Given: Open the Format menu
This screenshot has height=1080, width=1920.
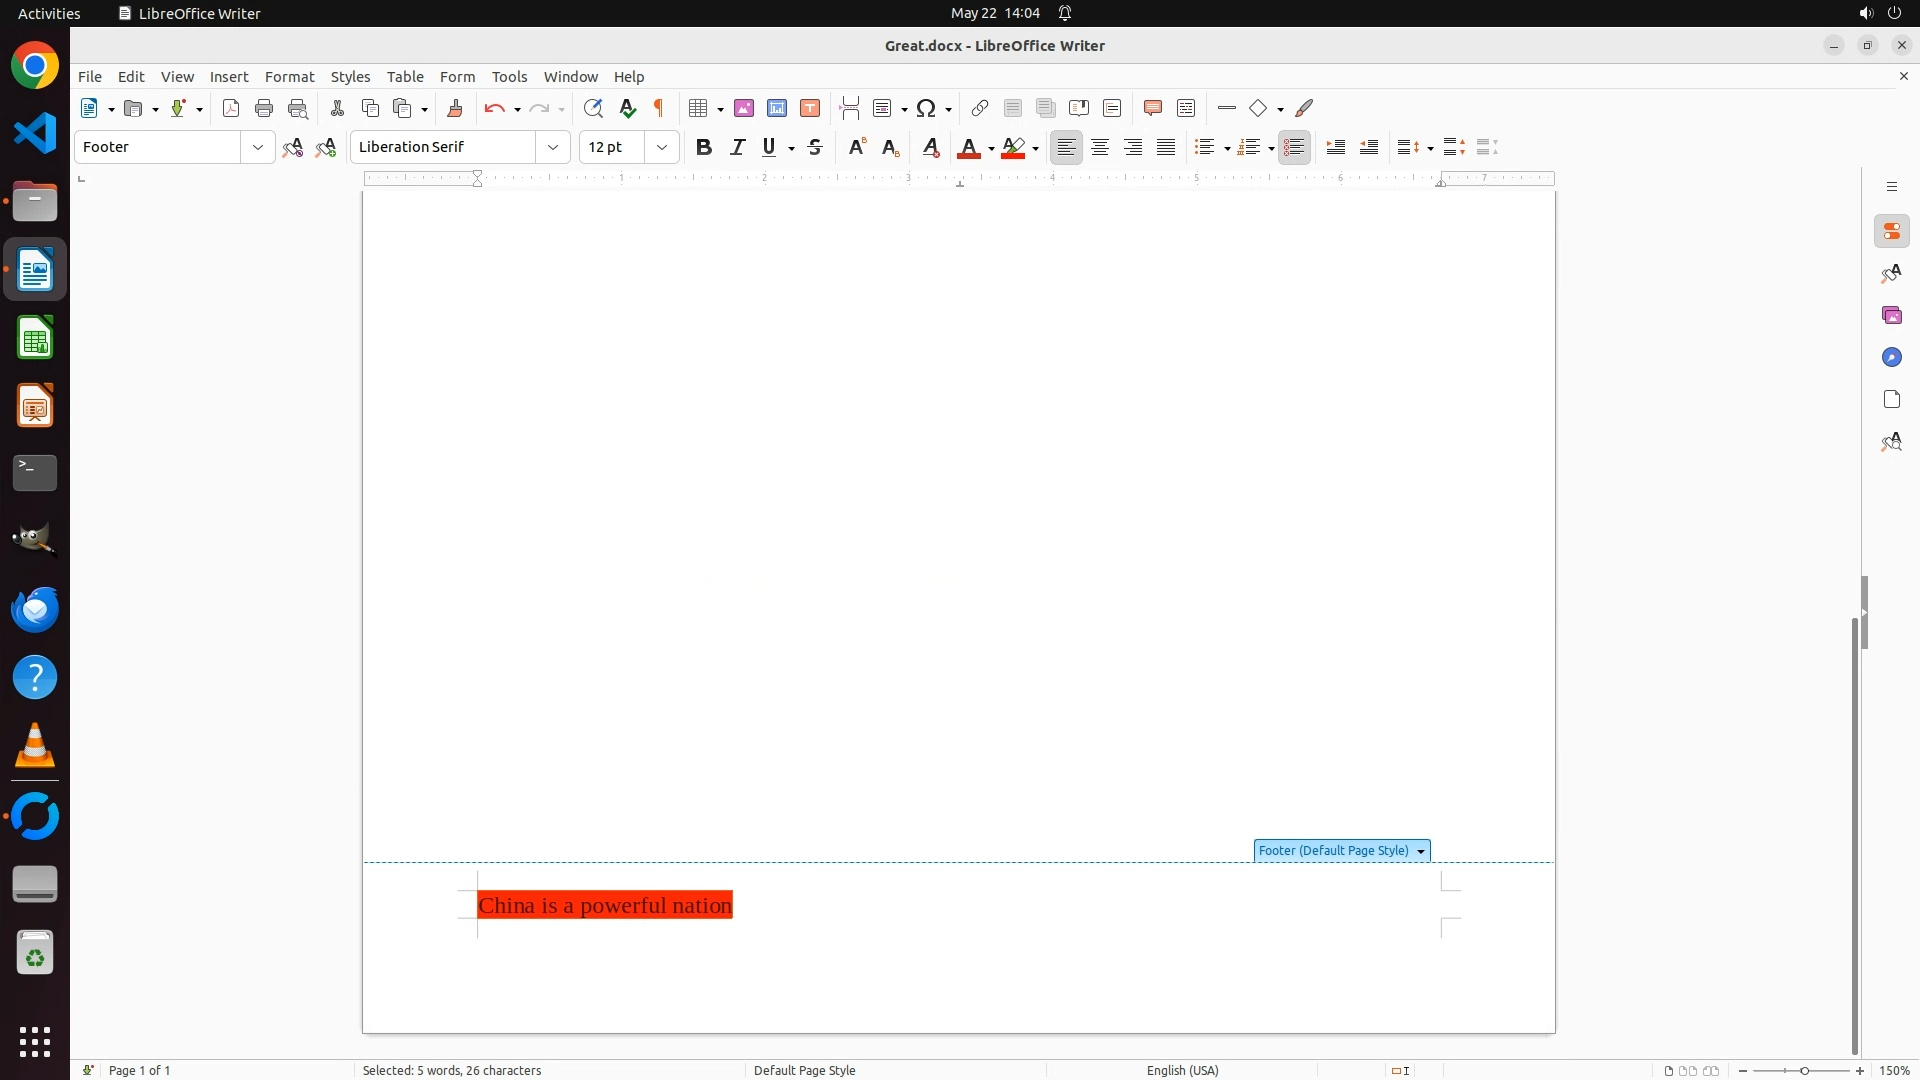Looking at the screenshot, I should (289, 77).
